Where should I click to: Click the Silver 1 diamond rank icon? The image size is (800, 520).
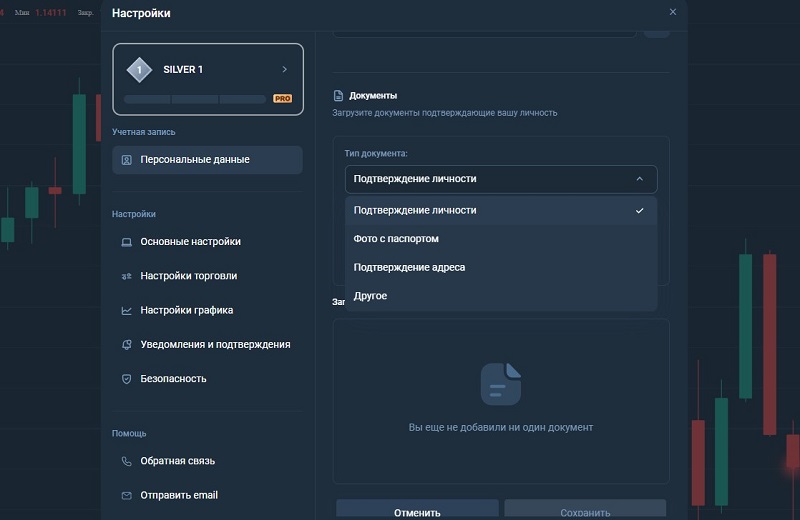(139, 70)
